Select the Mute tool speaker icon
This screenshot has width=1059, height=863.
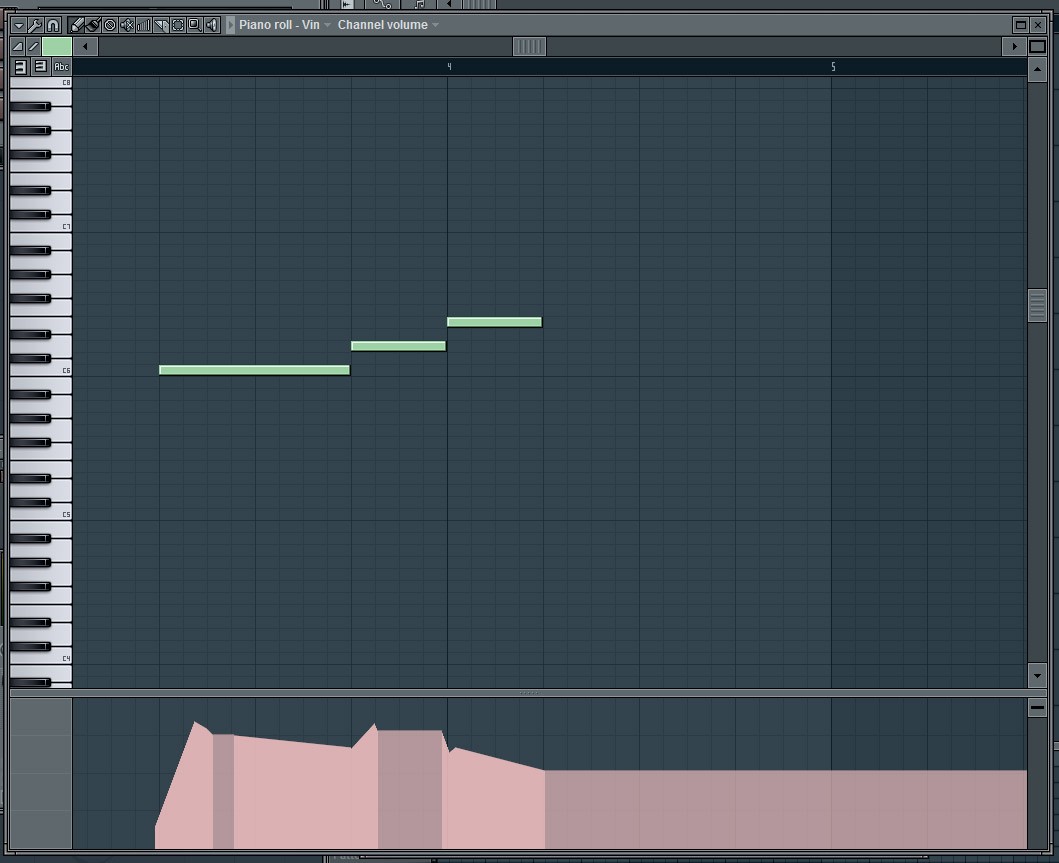tap(127, 25)
